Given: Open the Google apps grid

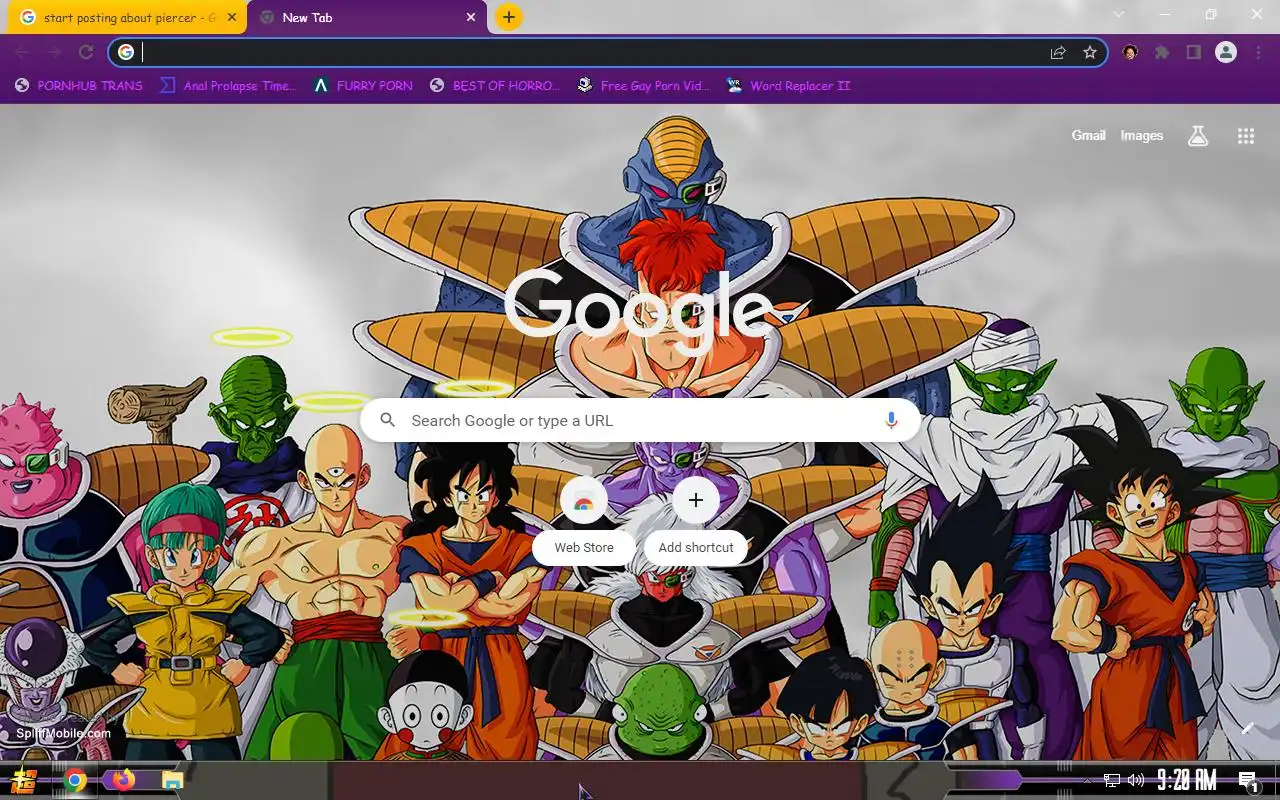Looking at the screenshot, I should click(x=1246, y=136).
